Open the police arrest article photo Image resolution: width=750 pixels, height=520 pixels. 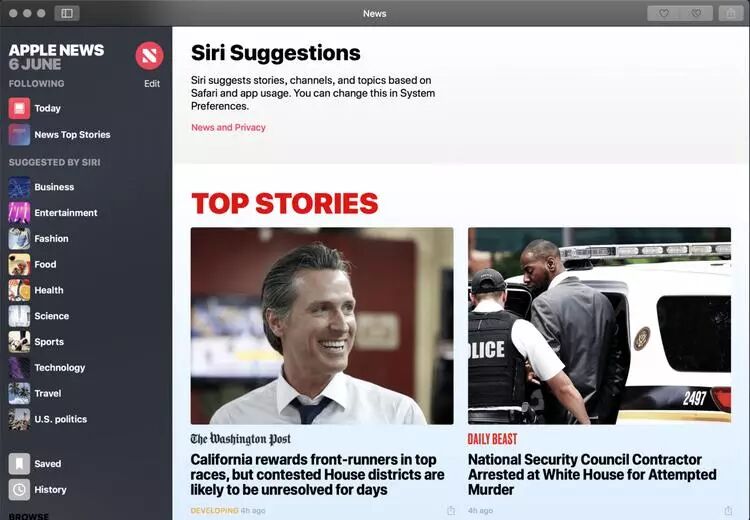pos(599,326)
